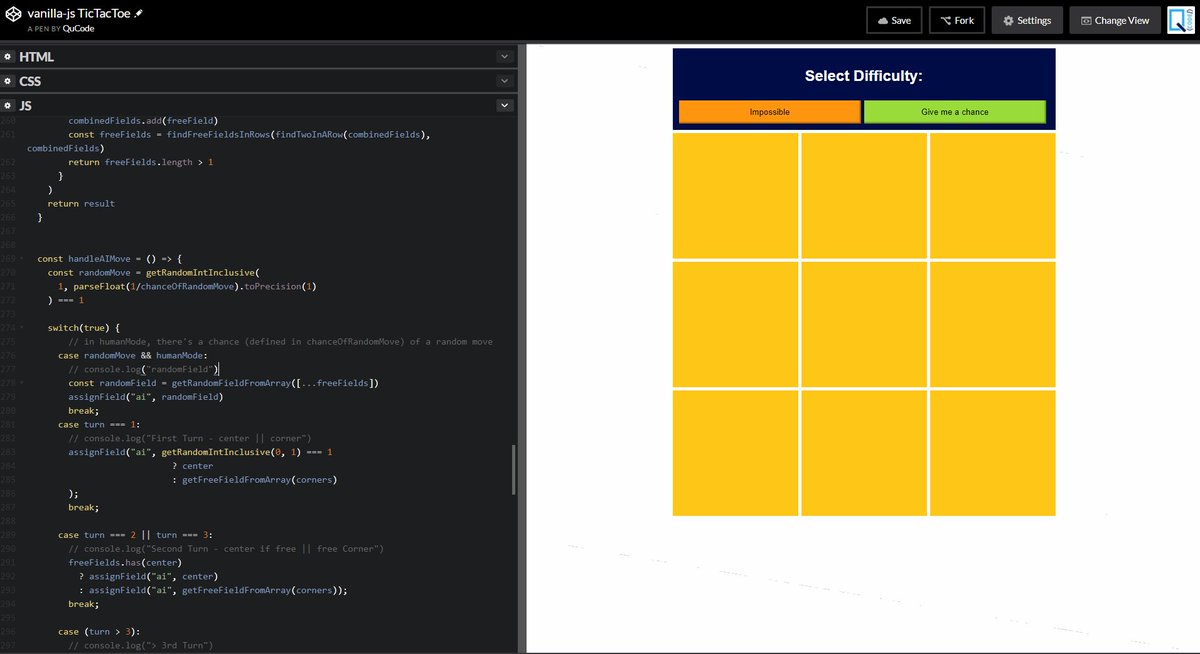Click the 'Second Turn - center if free' comment
1200x654 pixels.
[x=226, y=548]
